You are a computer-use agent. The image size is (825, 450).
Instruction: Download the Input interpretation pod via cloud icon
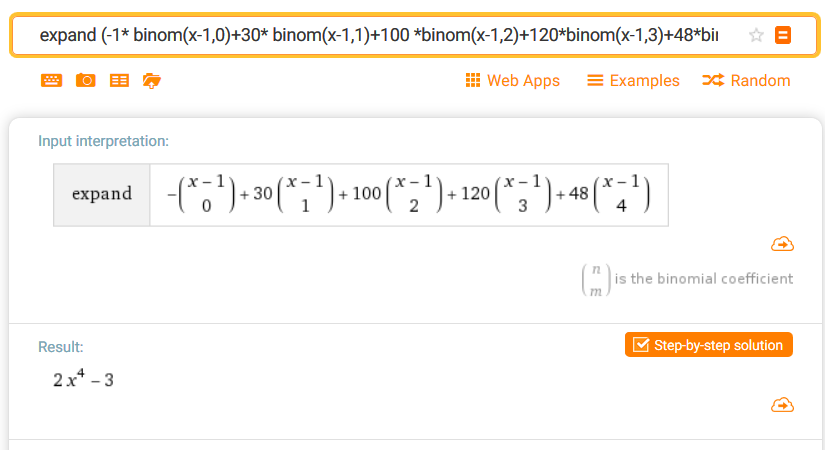coord(782,244)
